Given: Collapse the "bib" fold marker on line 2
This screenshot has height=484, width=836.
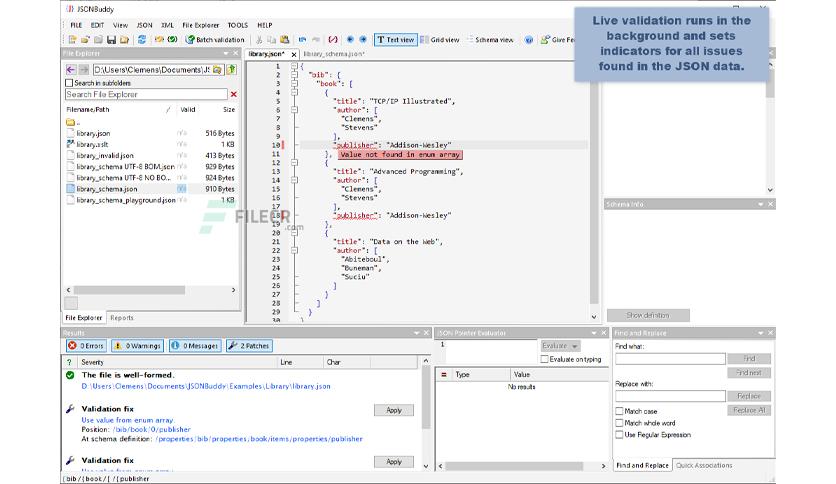Looking at the screenshot, I should pos(294,75).
